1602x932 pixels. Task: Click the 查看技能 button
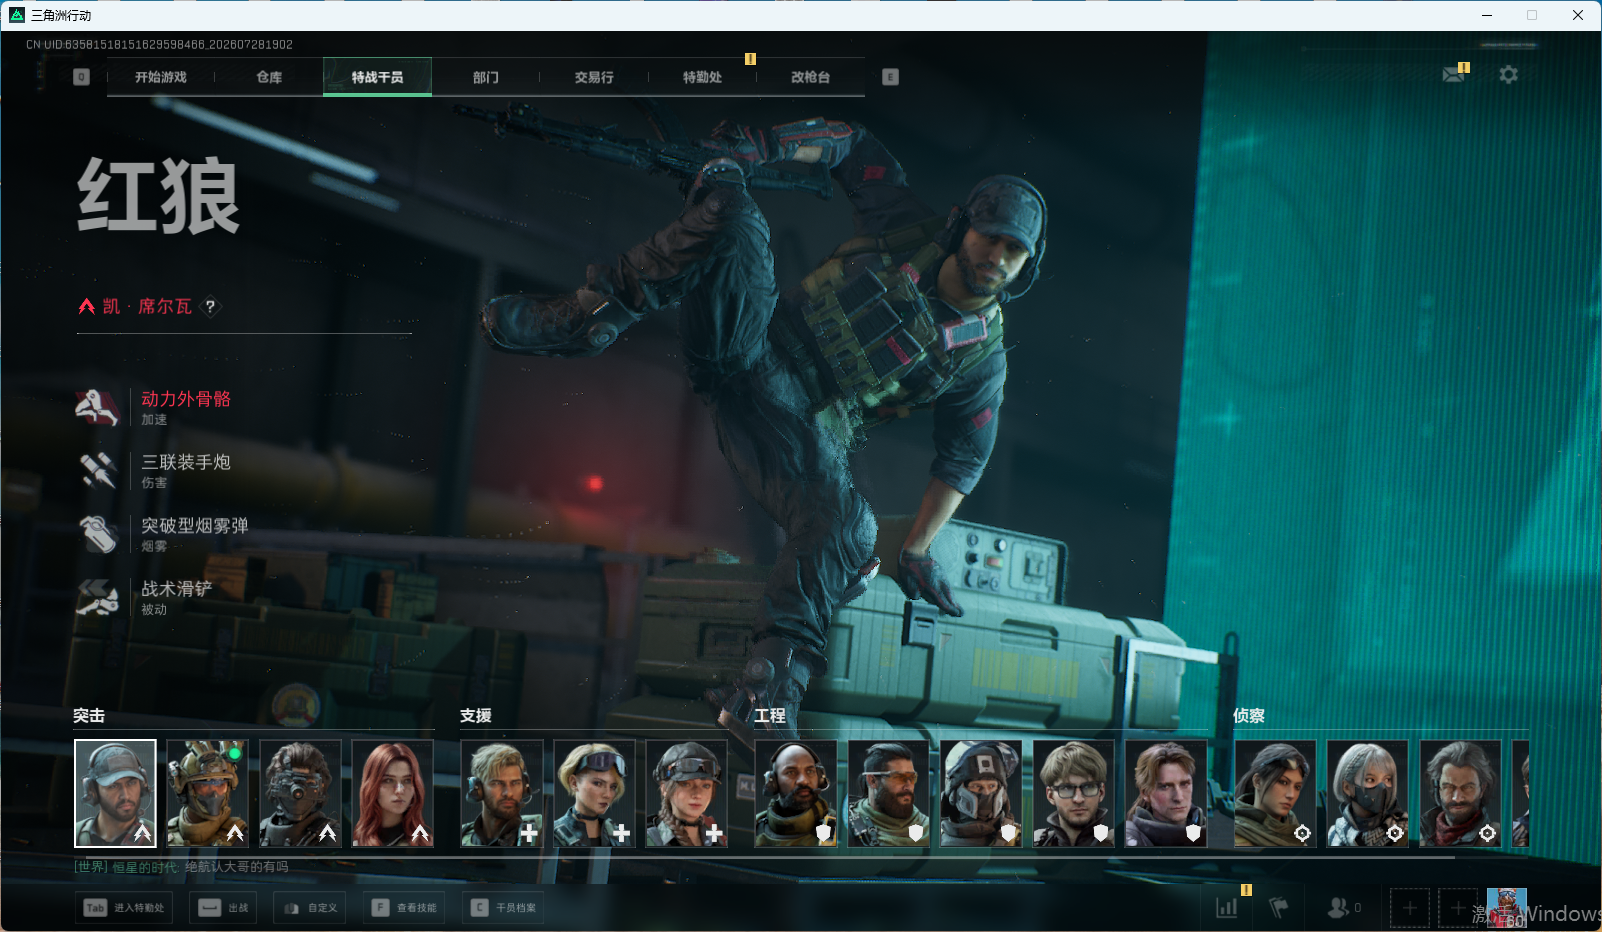click(404, 908)
